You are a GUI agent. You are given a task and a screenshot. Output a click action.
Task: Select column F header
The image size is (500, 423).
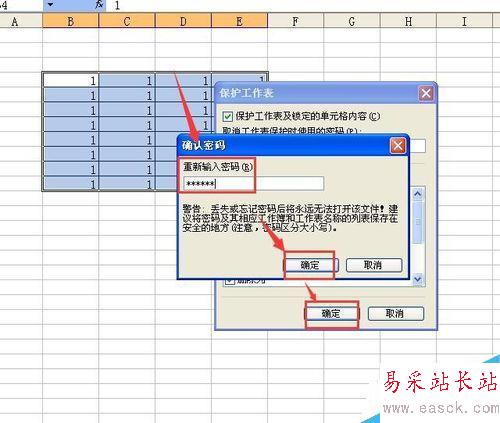(x=296, y=22)
